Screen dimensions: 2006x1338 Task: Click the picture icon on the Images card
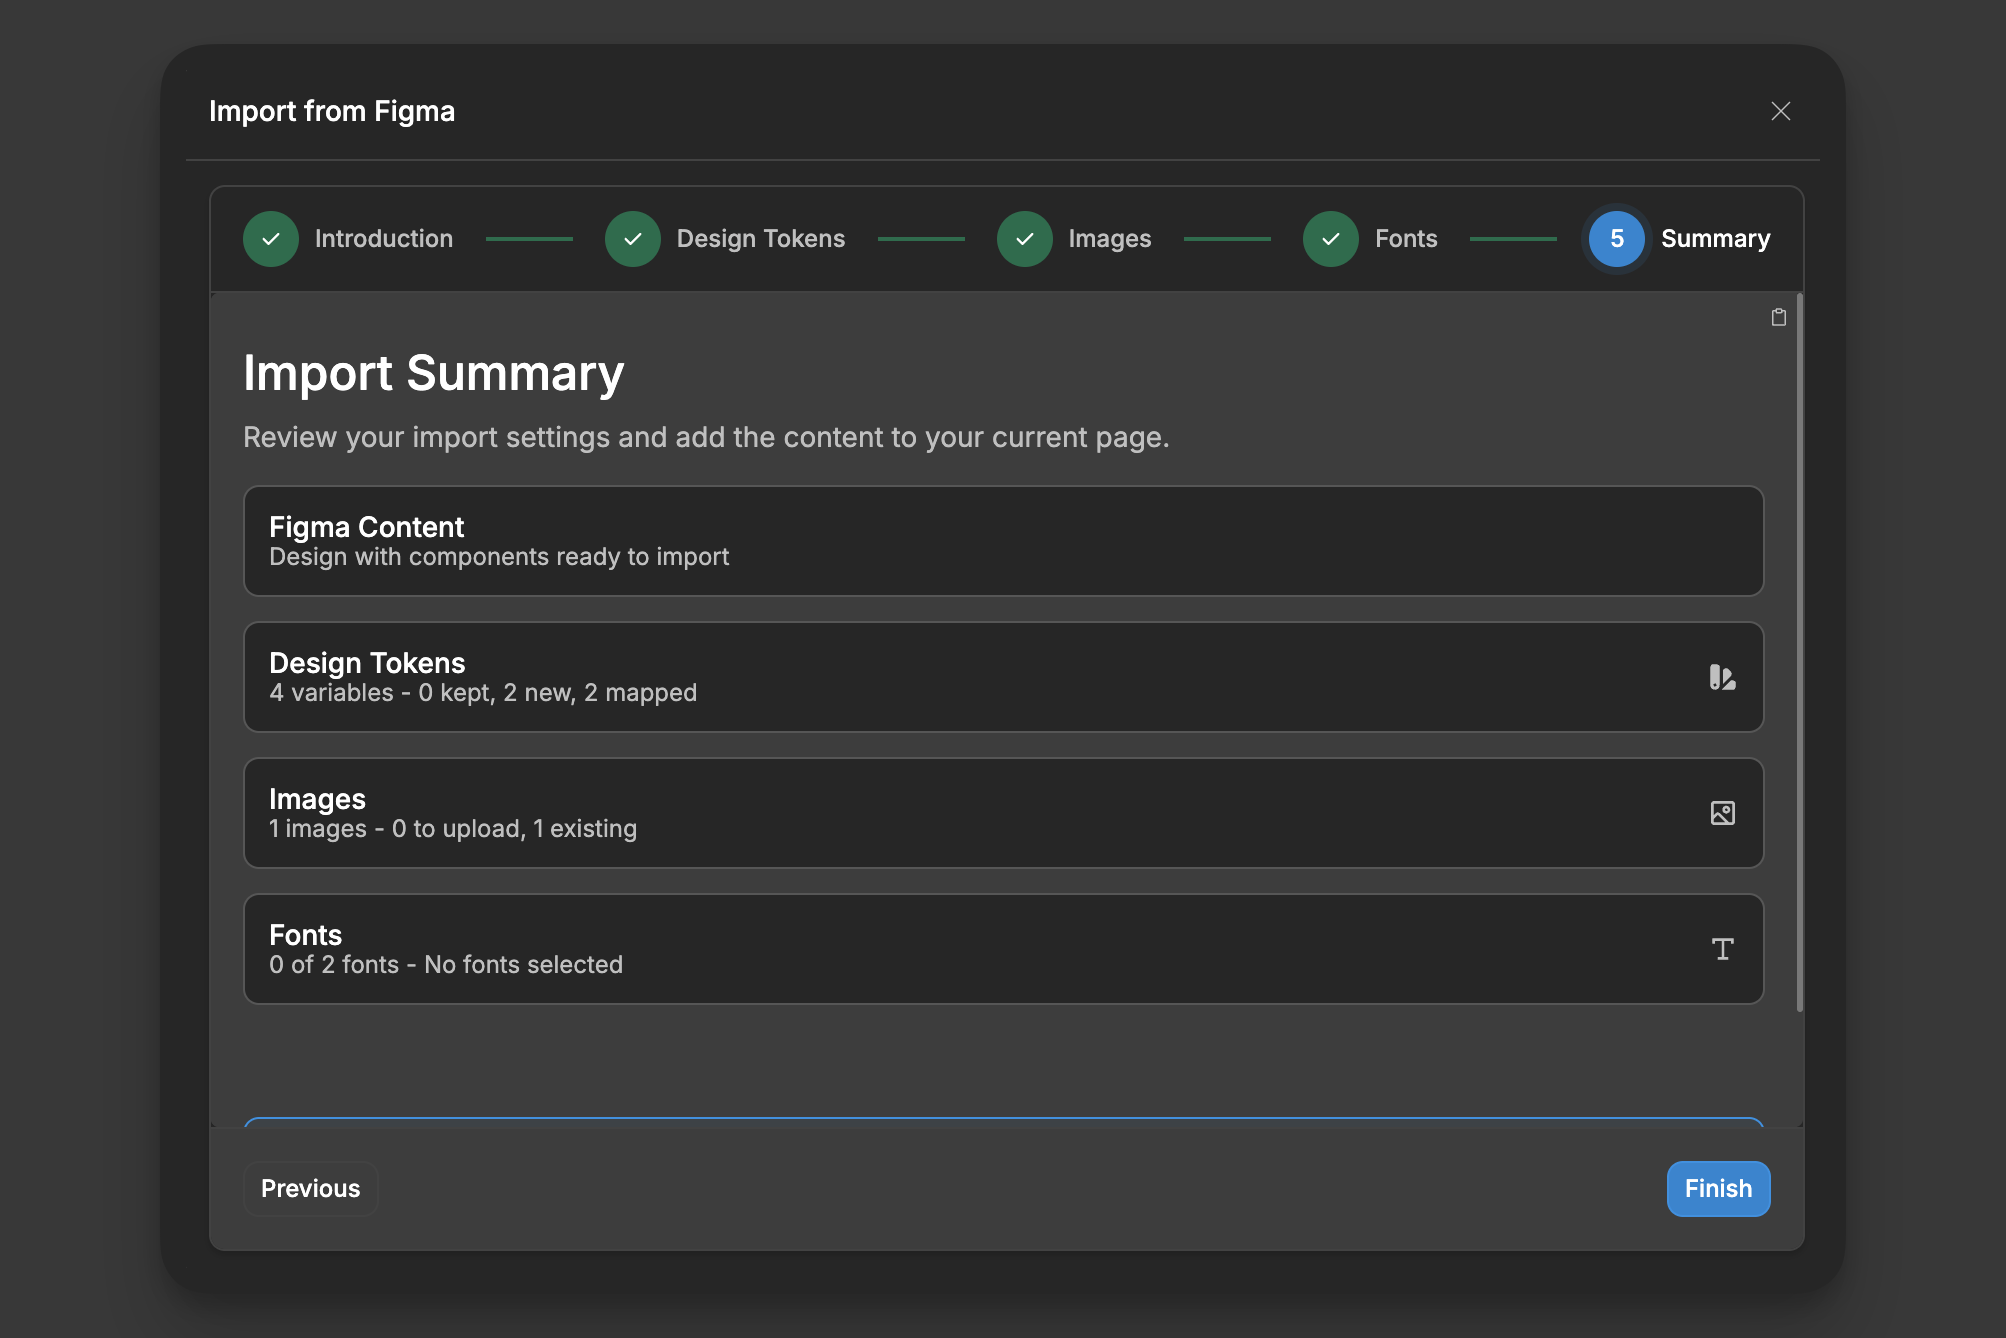(x=1722, y=813)
